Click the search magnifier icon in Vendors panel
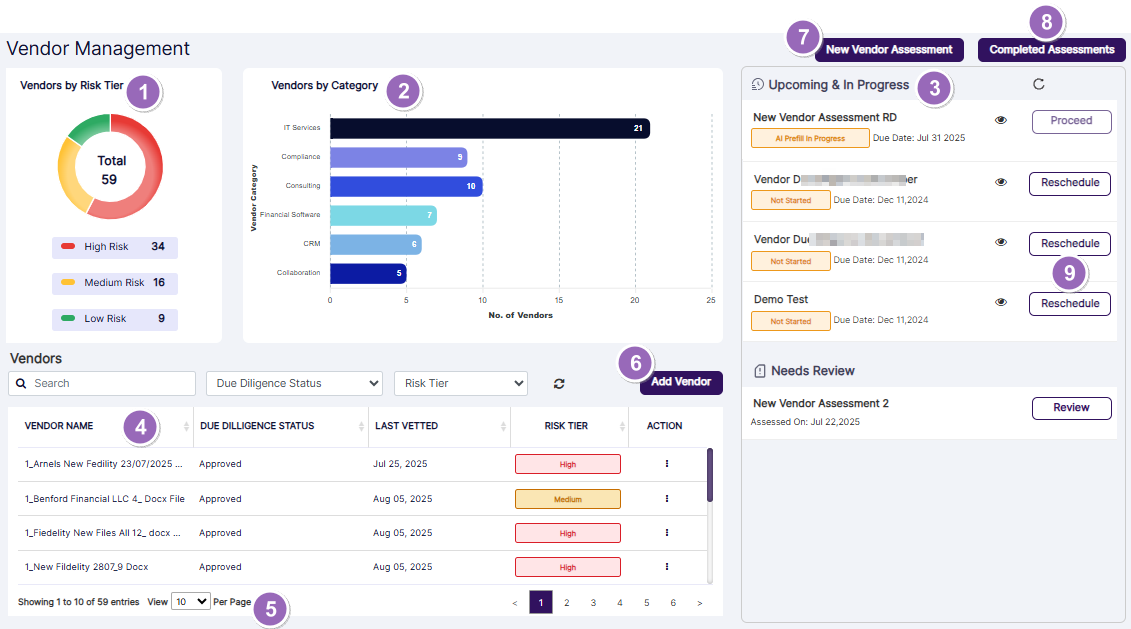The width and height of the screenshot is (1131, 629). point(22,383)
